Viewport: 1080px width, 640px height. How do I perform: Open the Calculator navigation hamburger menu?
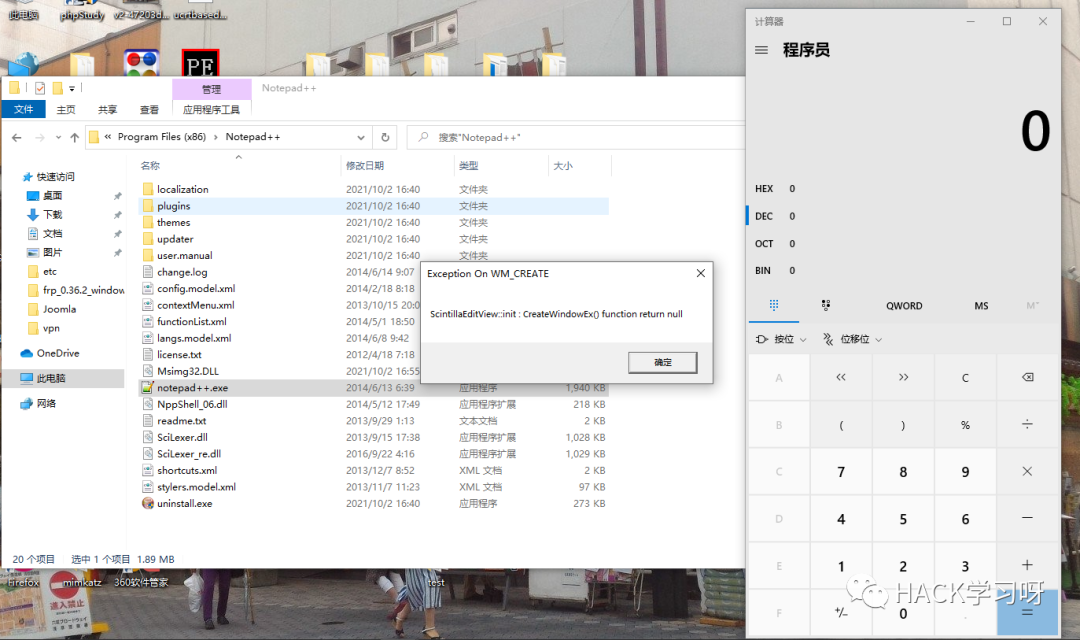pos(761,50)
